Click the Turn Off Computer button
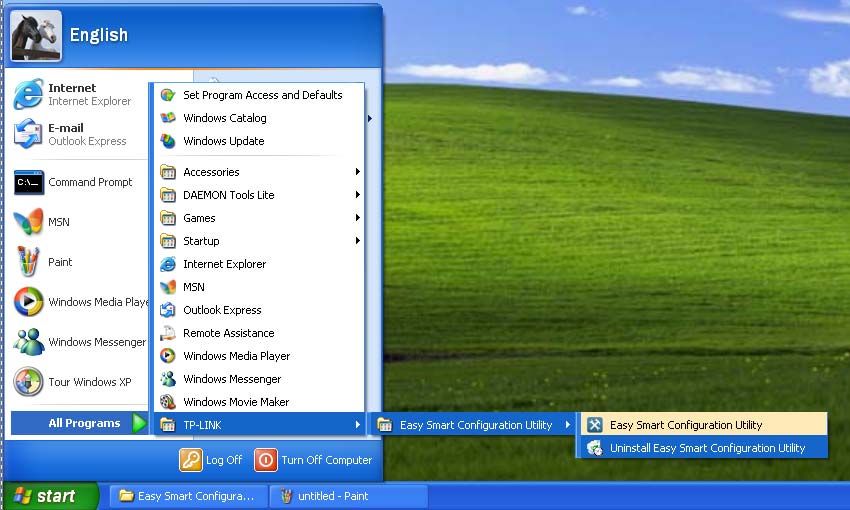 click(x=313, y=460)
